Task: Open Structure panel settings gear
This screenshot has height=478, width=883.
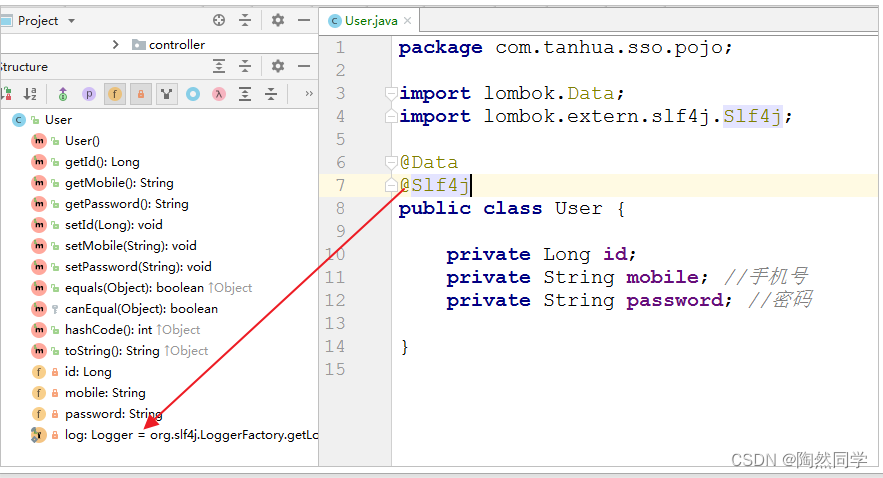Action: [x=278, y=66]
